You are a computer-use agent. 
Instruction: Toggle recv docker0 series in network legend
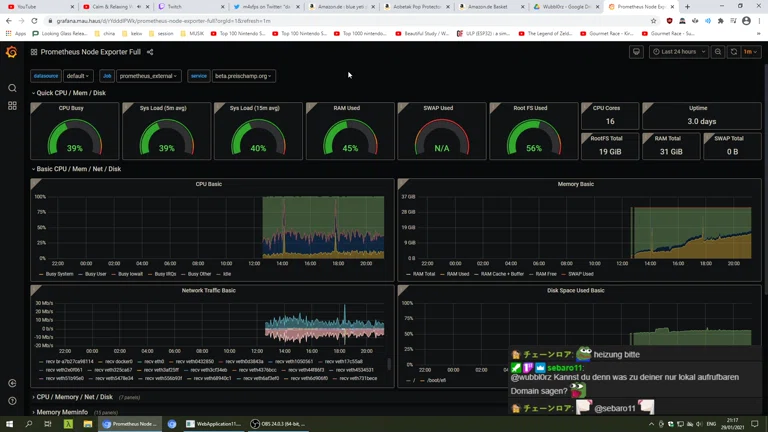(116, 362)
